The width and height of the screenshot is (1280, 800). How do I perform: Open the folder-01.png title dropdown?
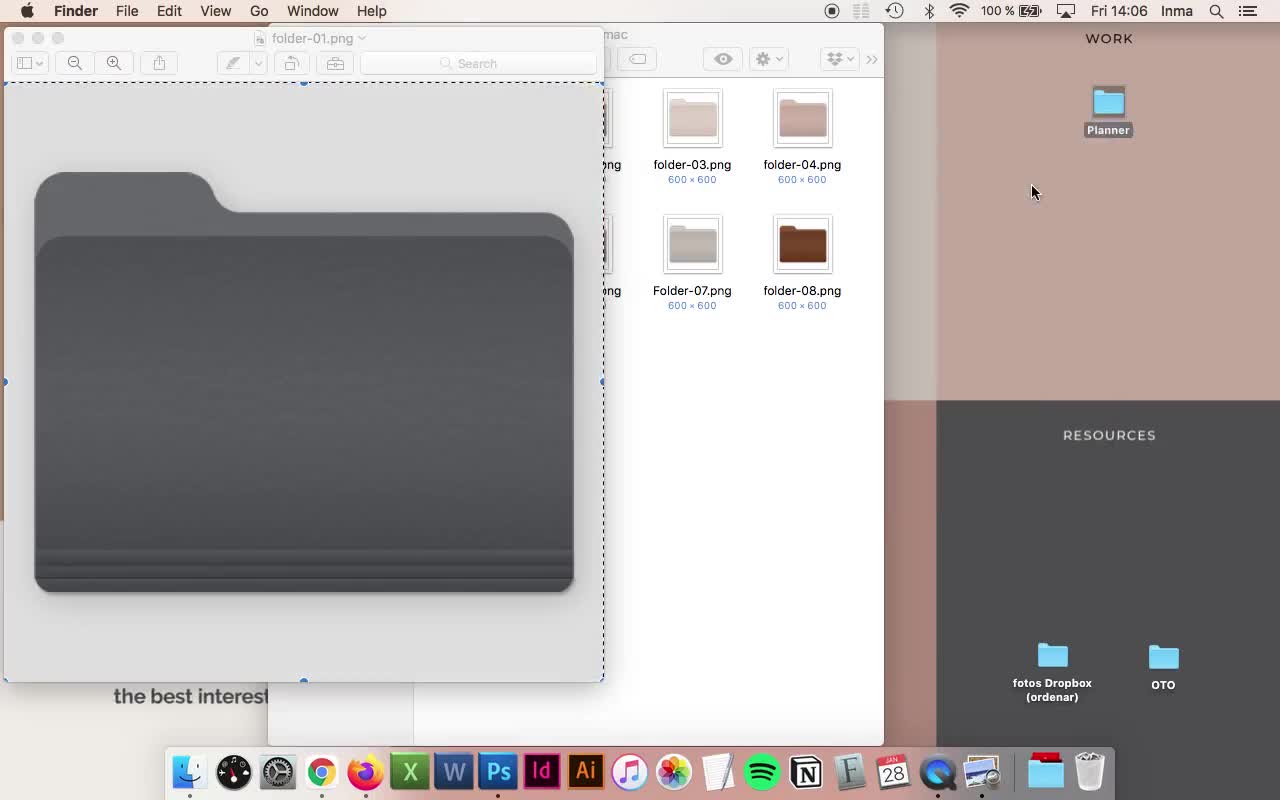[362, 38]
